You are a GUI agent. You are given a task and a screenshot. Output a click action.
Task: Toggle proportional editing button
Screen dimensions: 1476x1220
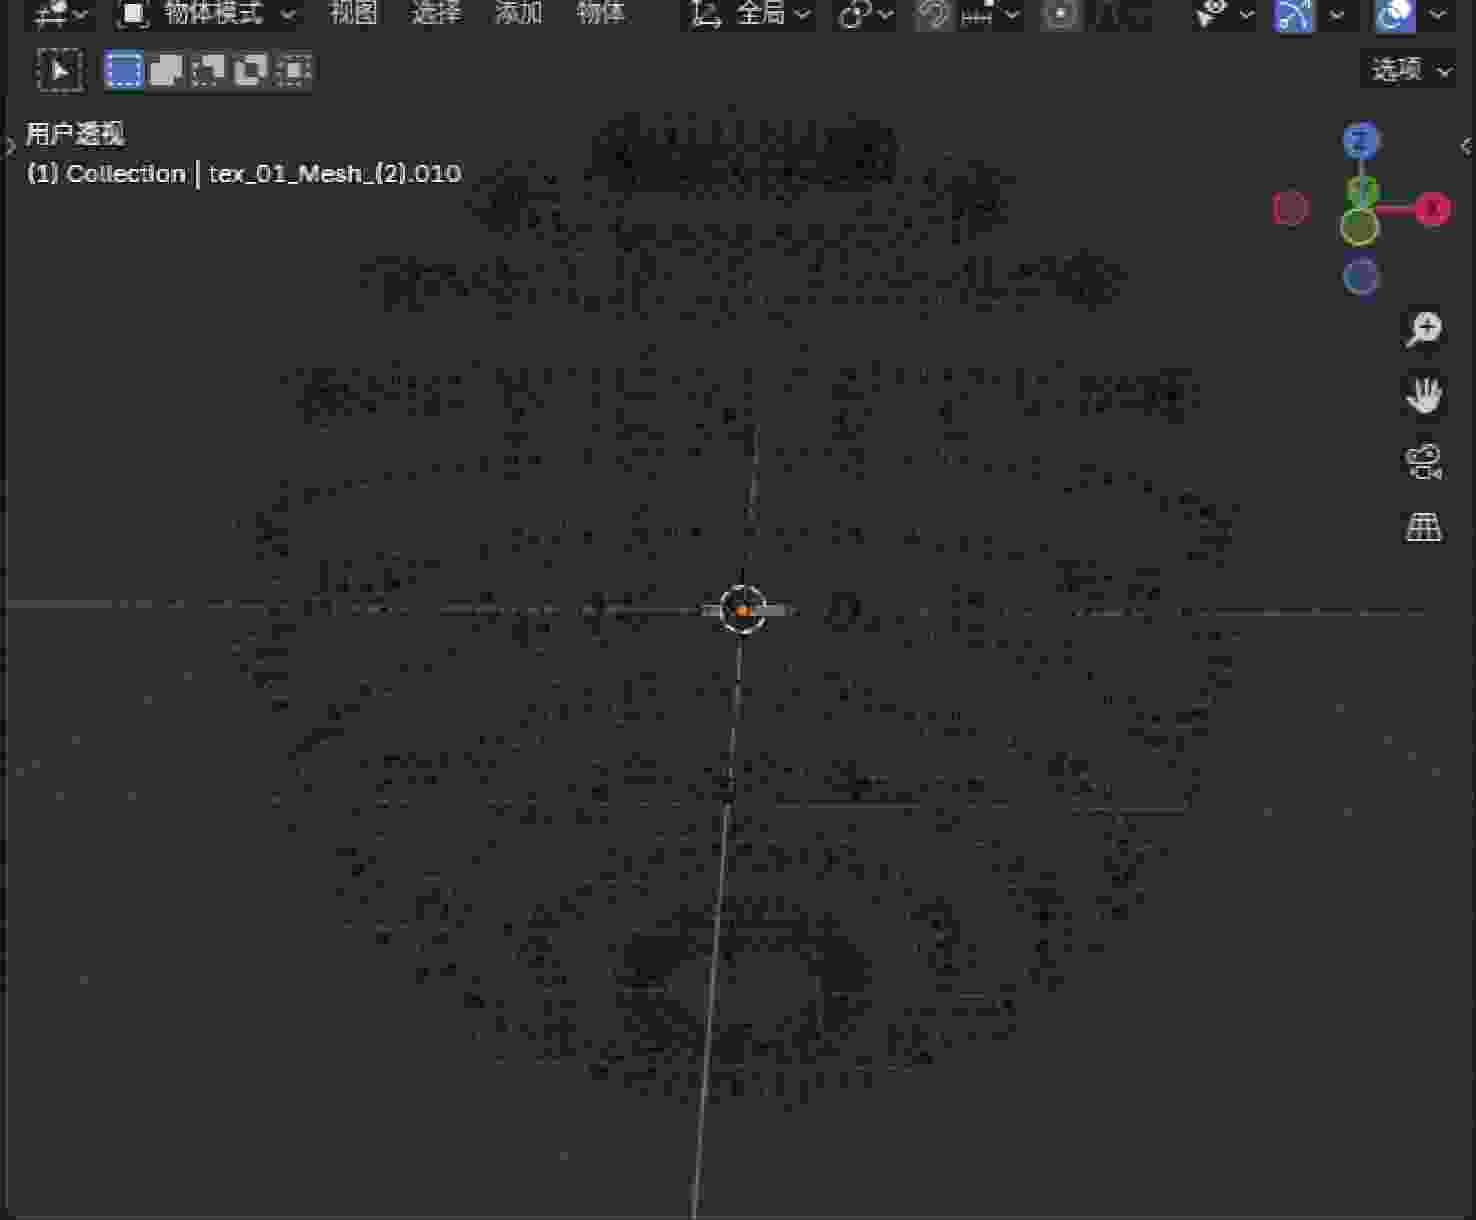[1061, 14]
